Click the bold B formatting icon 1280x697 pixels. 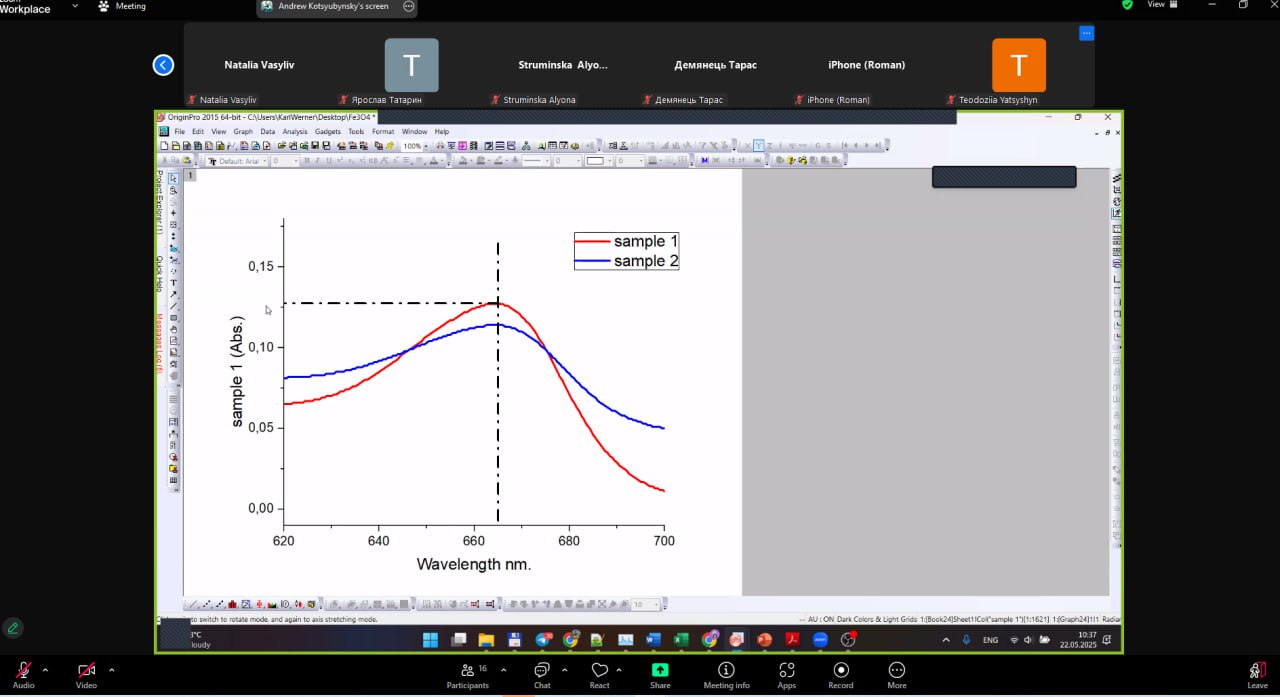pos(306,161)
